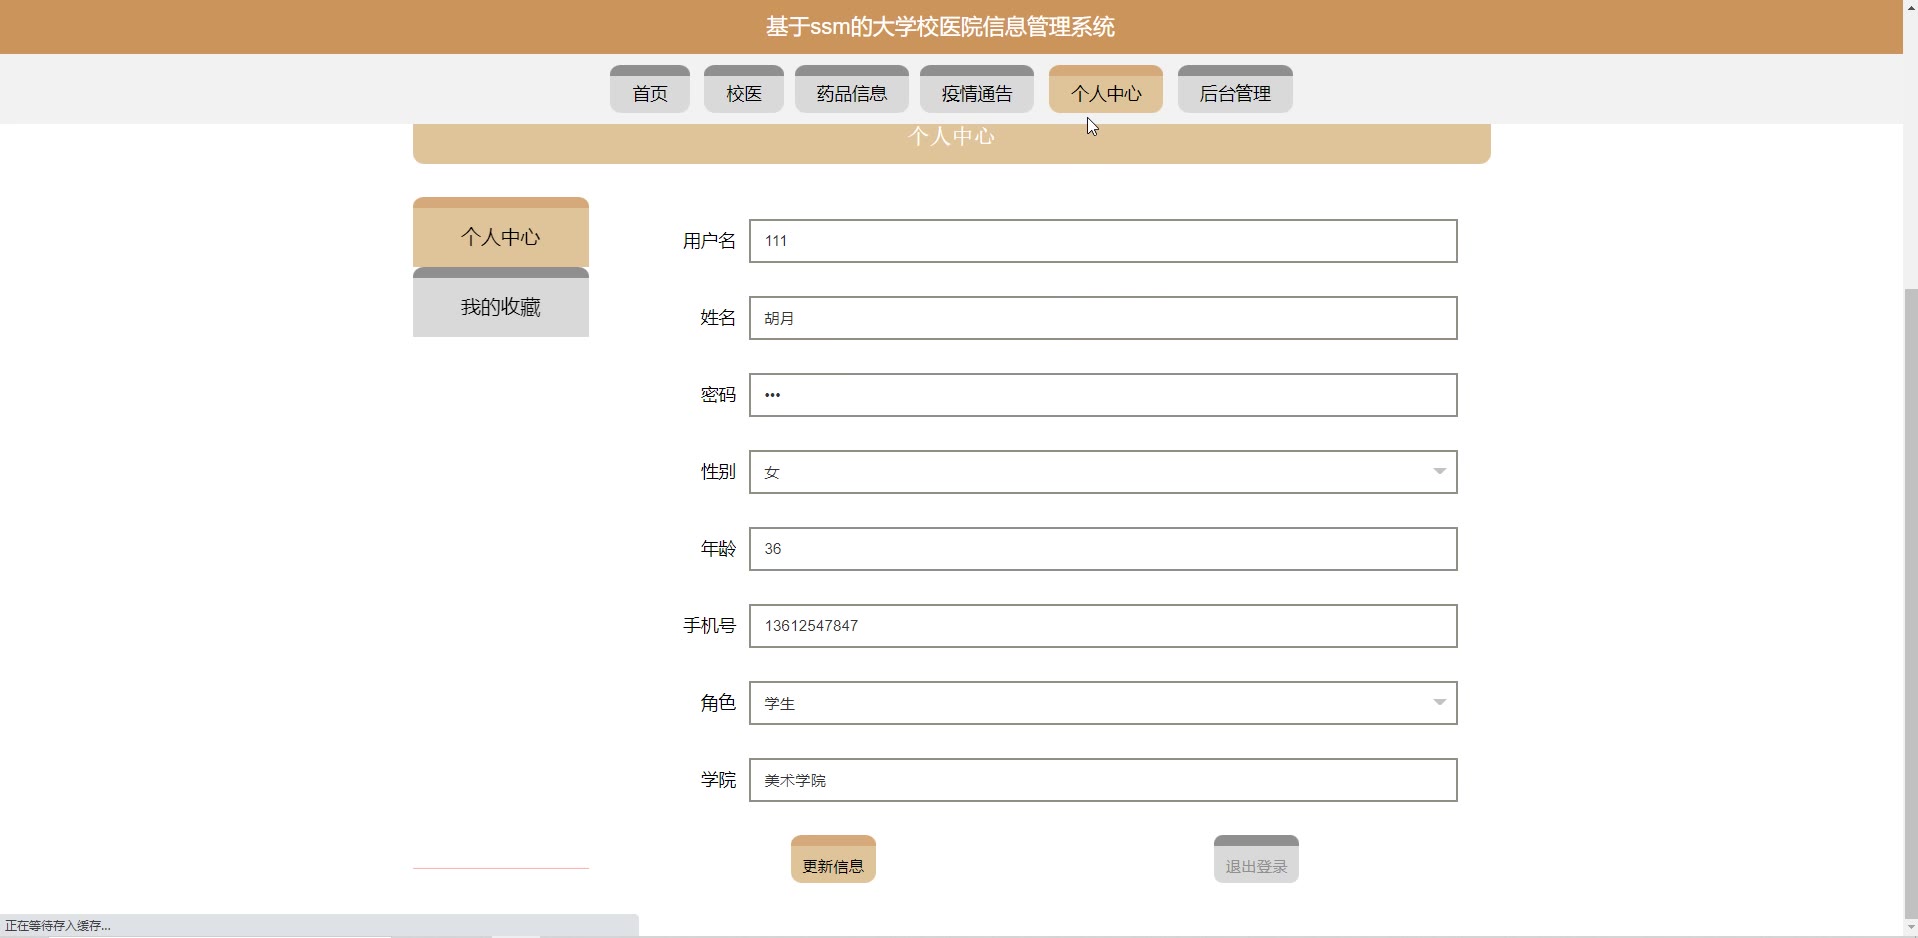Click the 退出登录 button
1918x938 pixels.
point(1255,861)
